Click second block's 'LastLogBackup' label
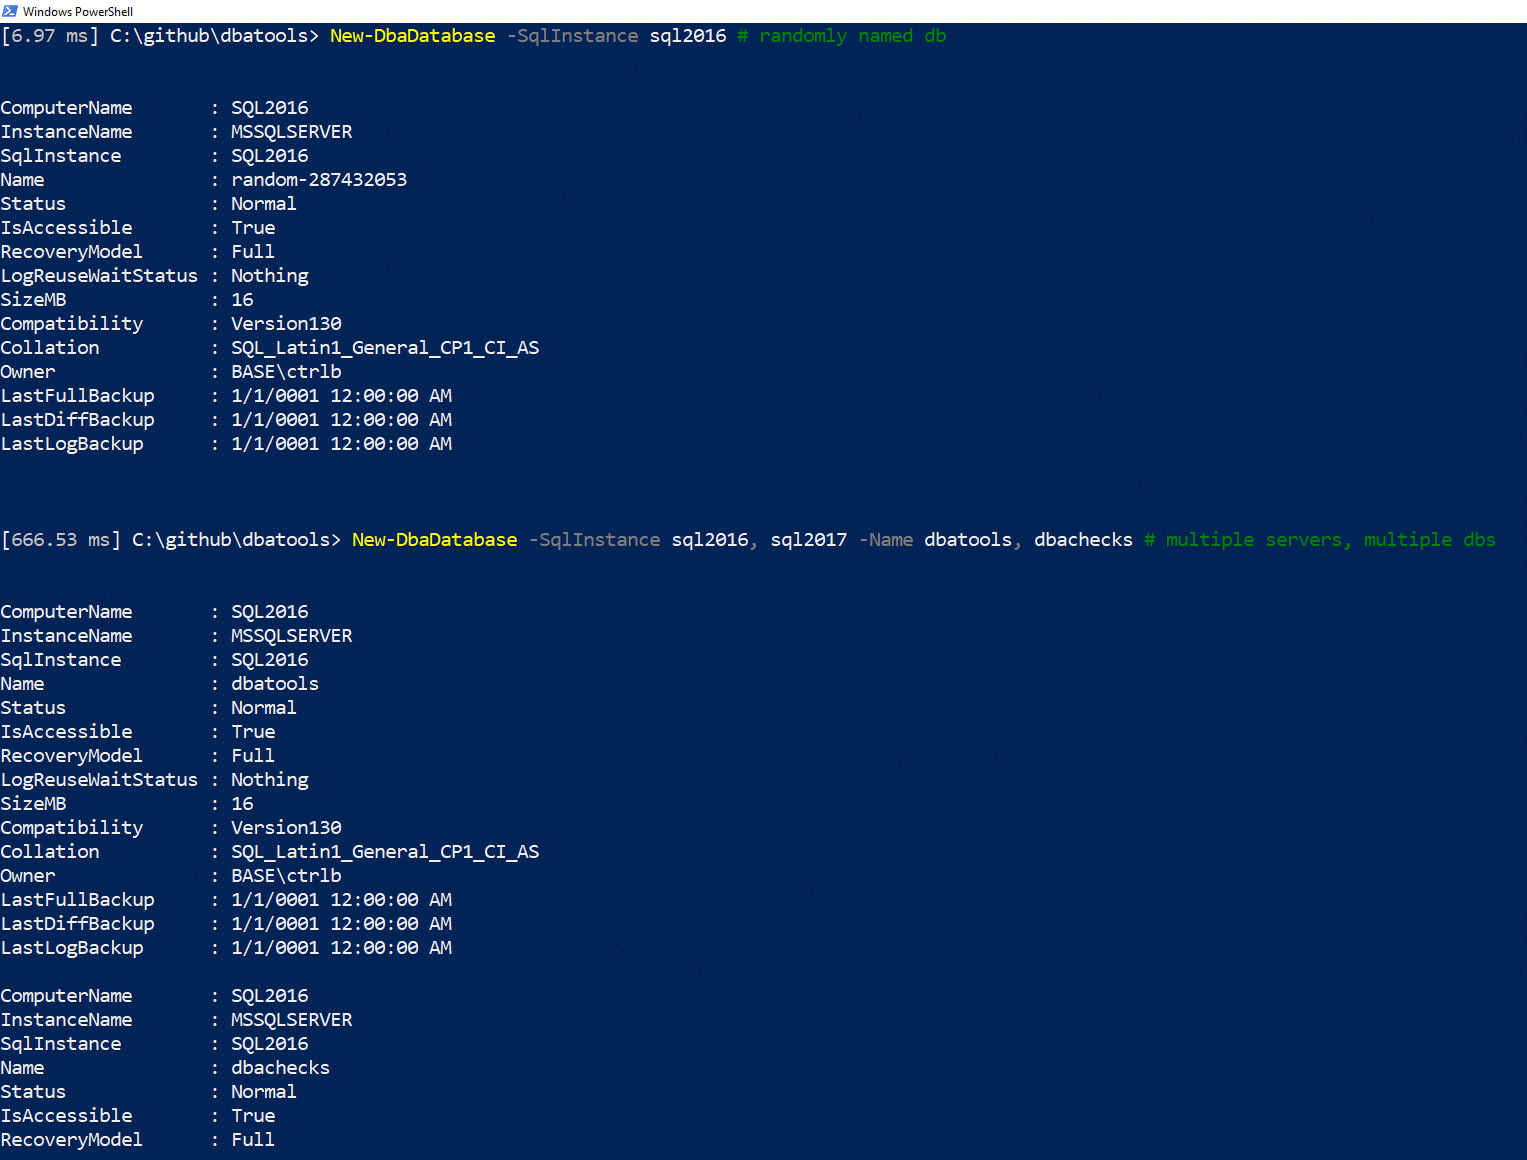Screen dimensions: 1527x1160 (72, 948)
